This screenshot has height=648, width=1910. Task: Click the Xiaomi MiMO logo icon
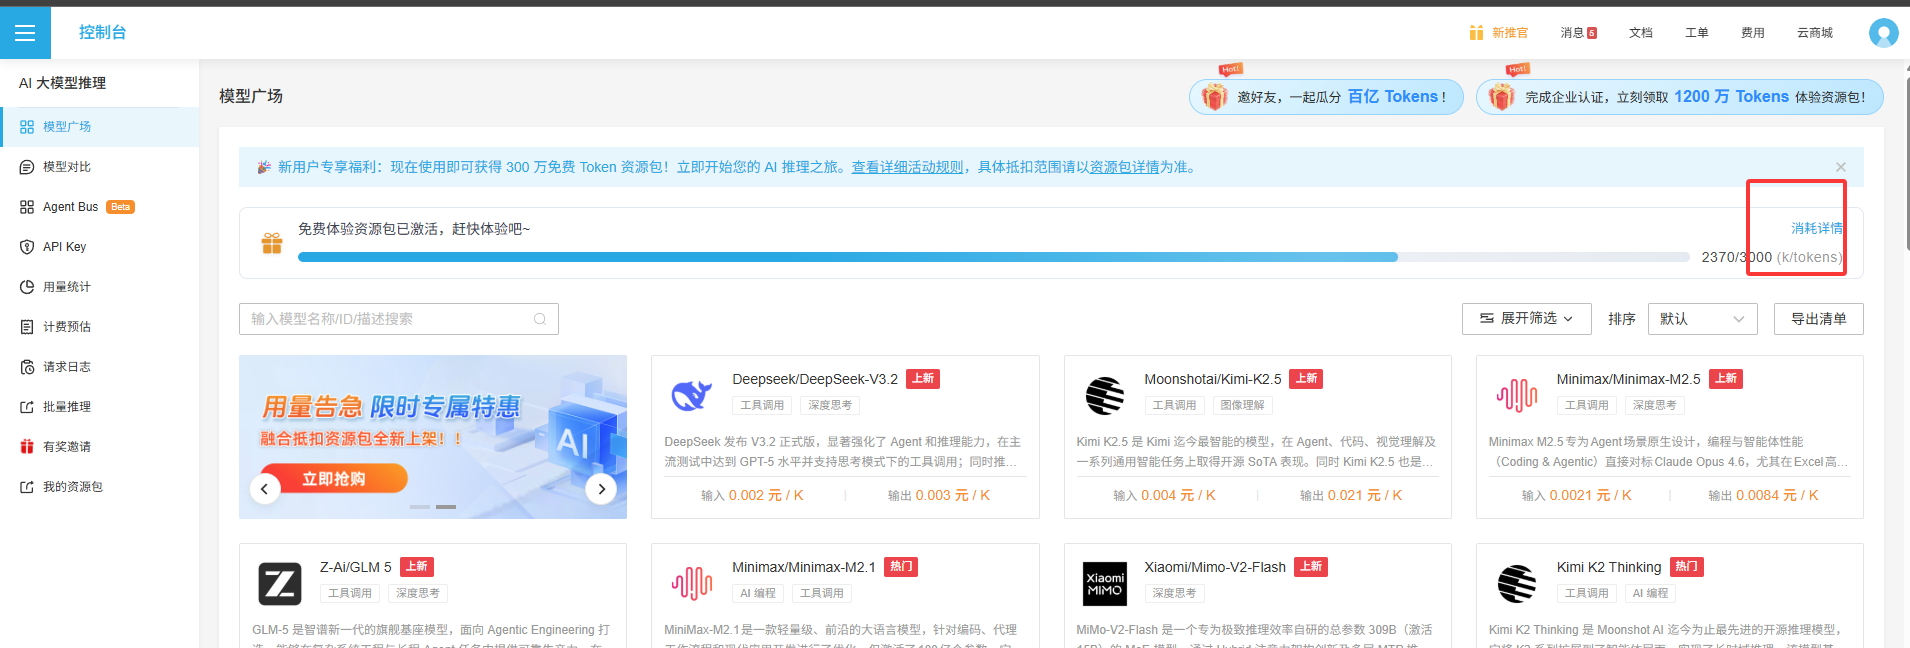[x=1105, y=584]
